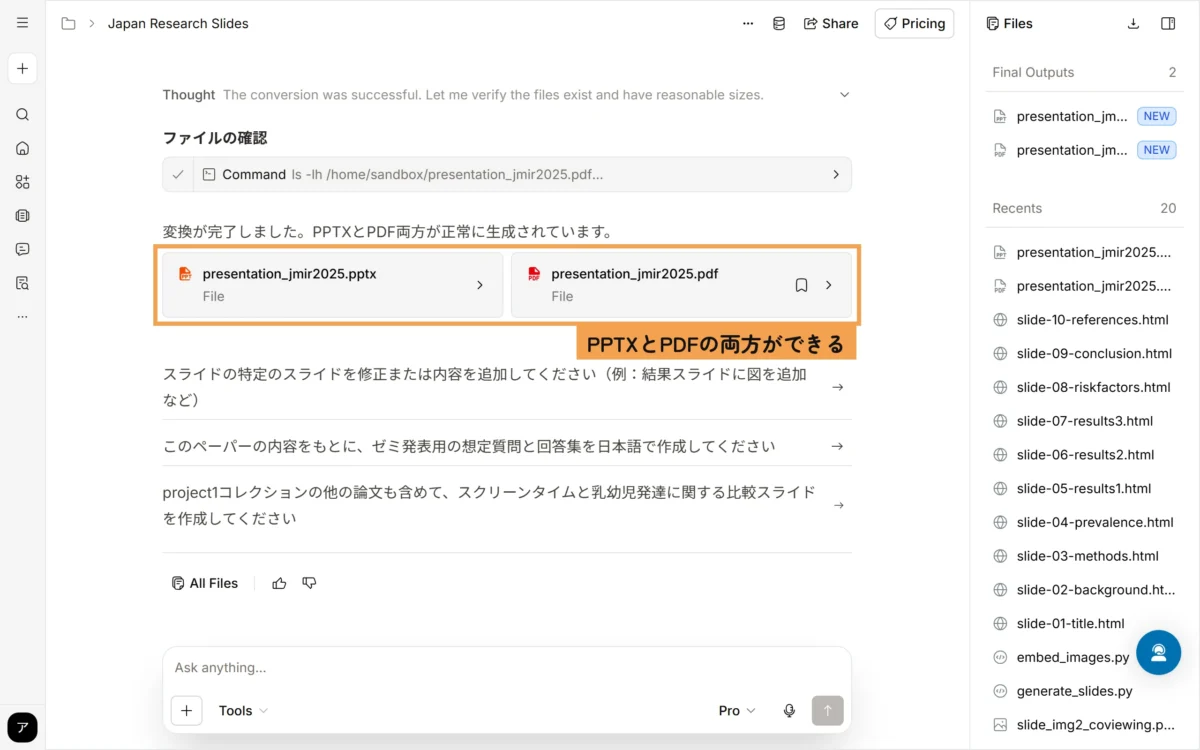The height and width of the screenshot is (750, 1200).
Task: Open the chat history icon in the sidebar
Action: coord(22,249)
